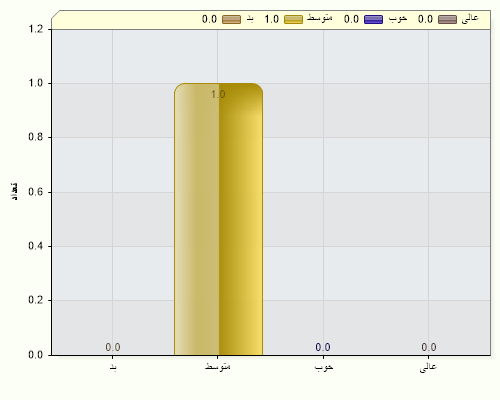
Task: Click the تعداد y-axis title
Action: tap(14, 191)
